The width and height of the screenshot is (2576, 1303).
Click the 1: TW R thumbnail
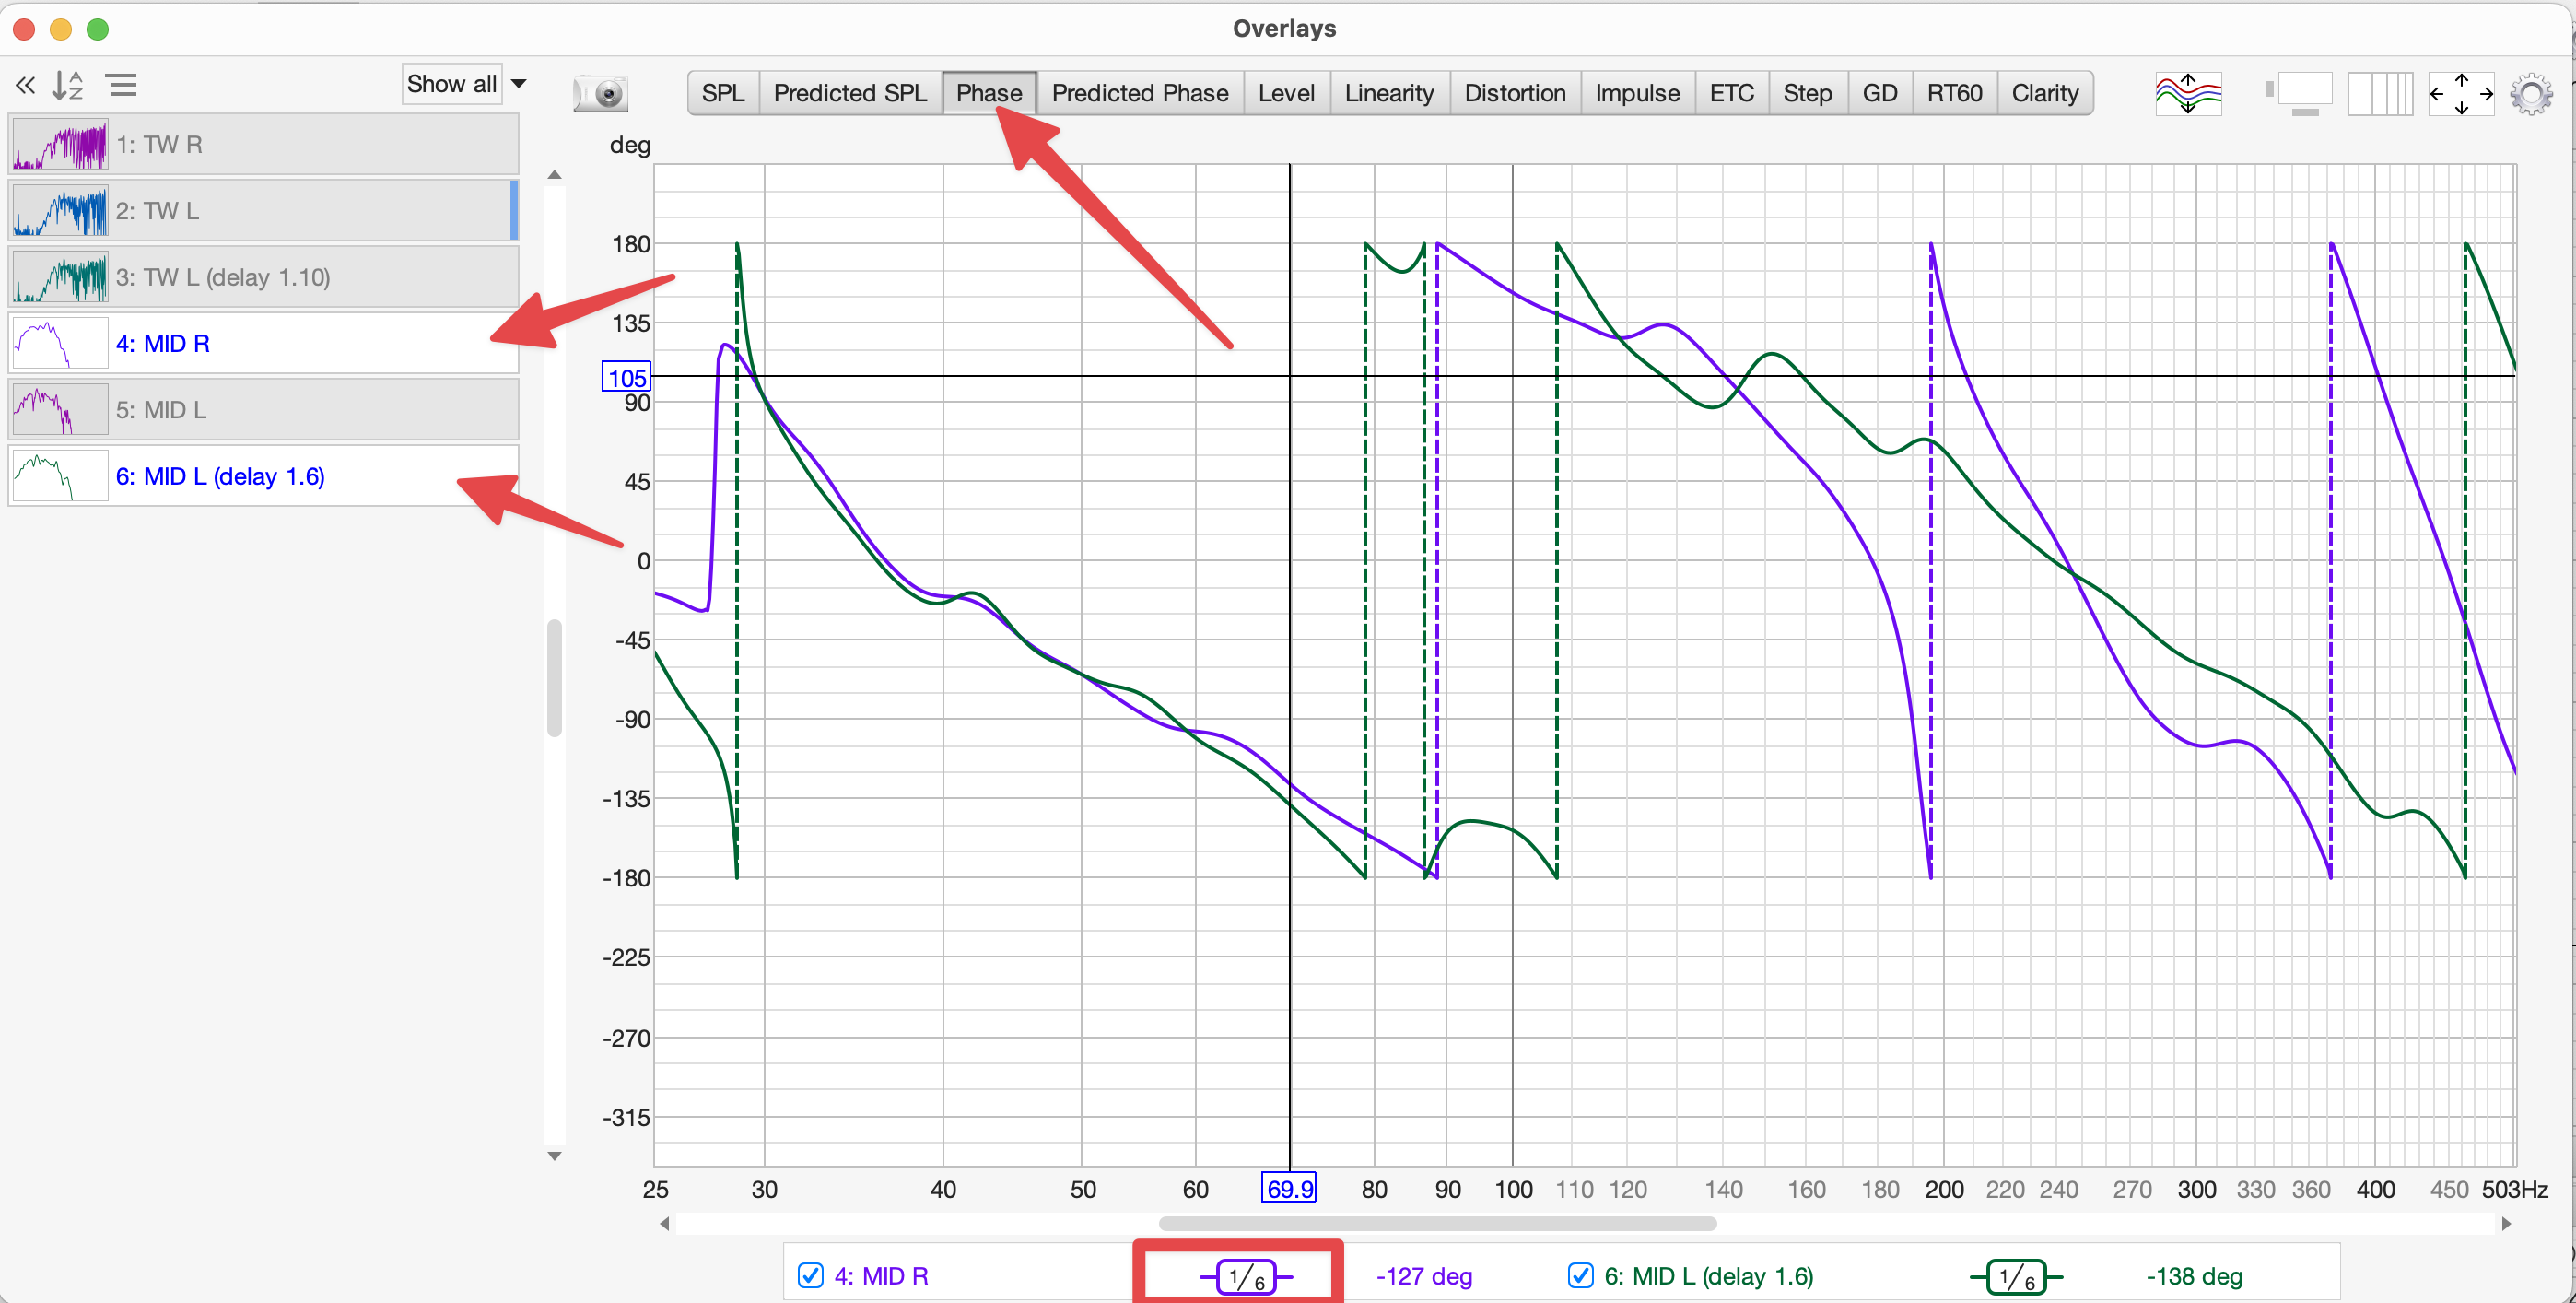[x=60, y=144]
